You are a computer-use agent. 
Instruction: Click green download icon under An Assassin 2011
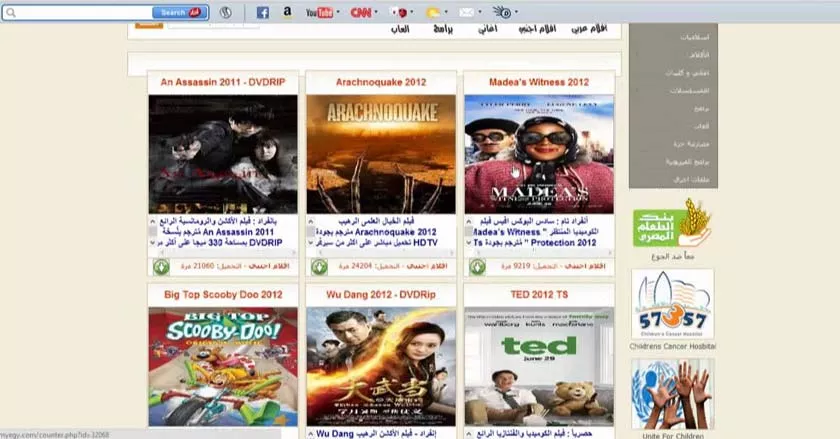(160, 267)
